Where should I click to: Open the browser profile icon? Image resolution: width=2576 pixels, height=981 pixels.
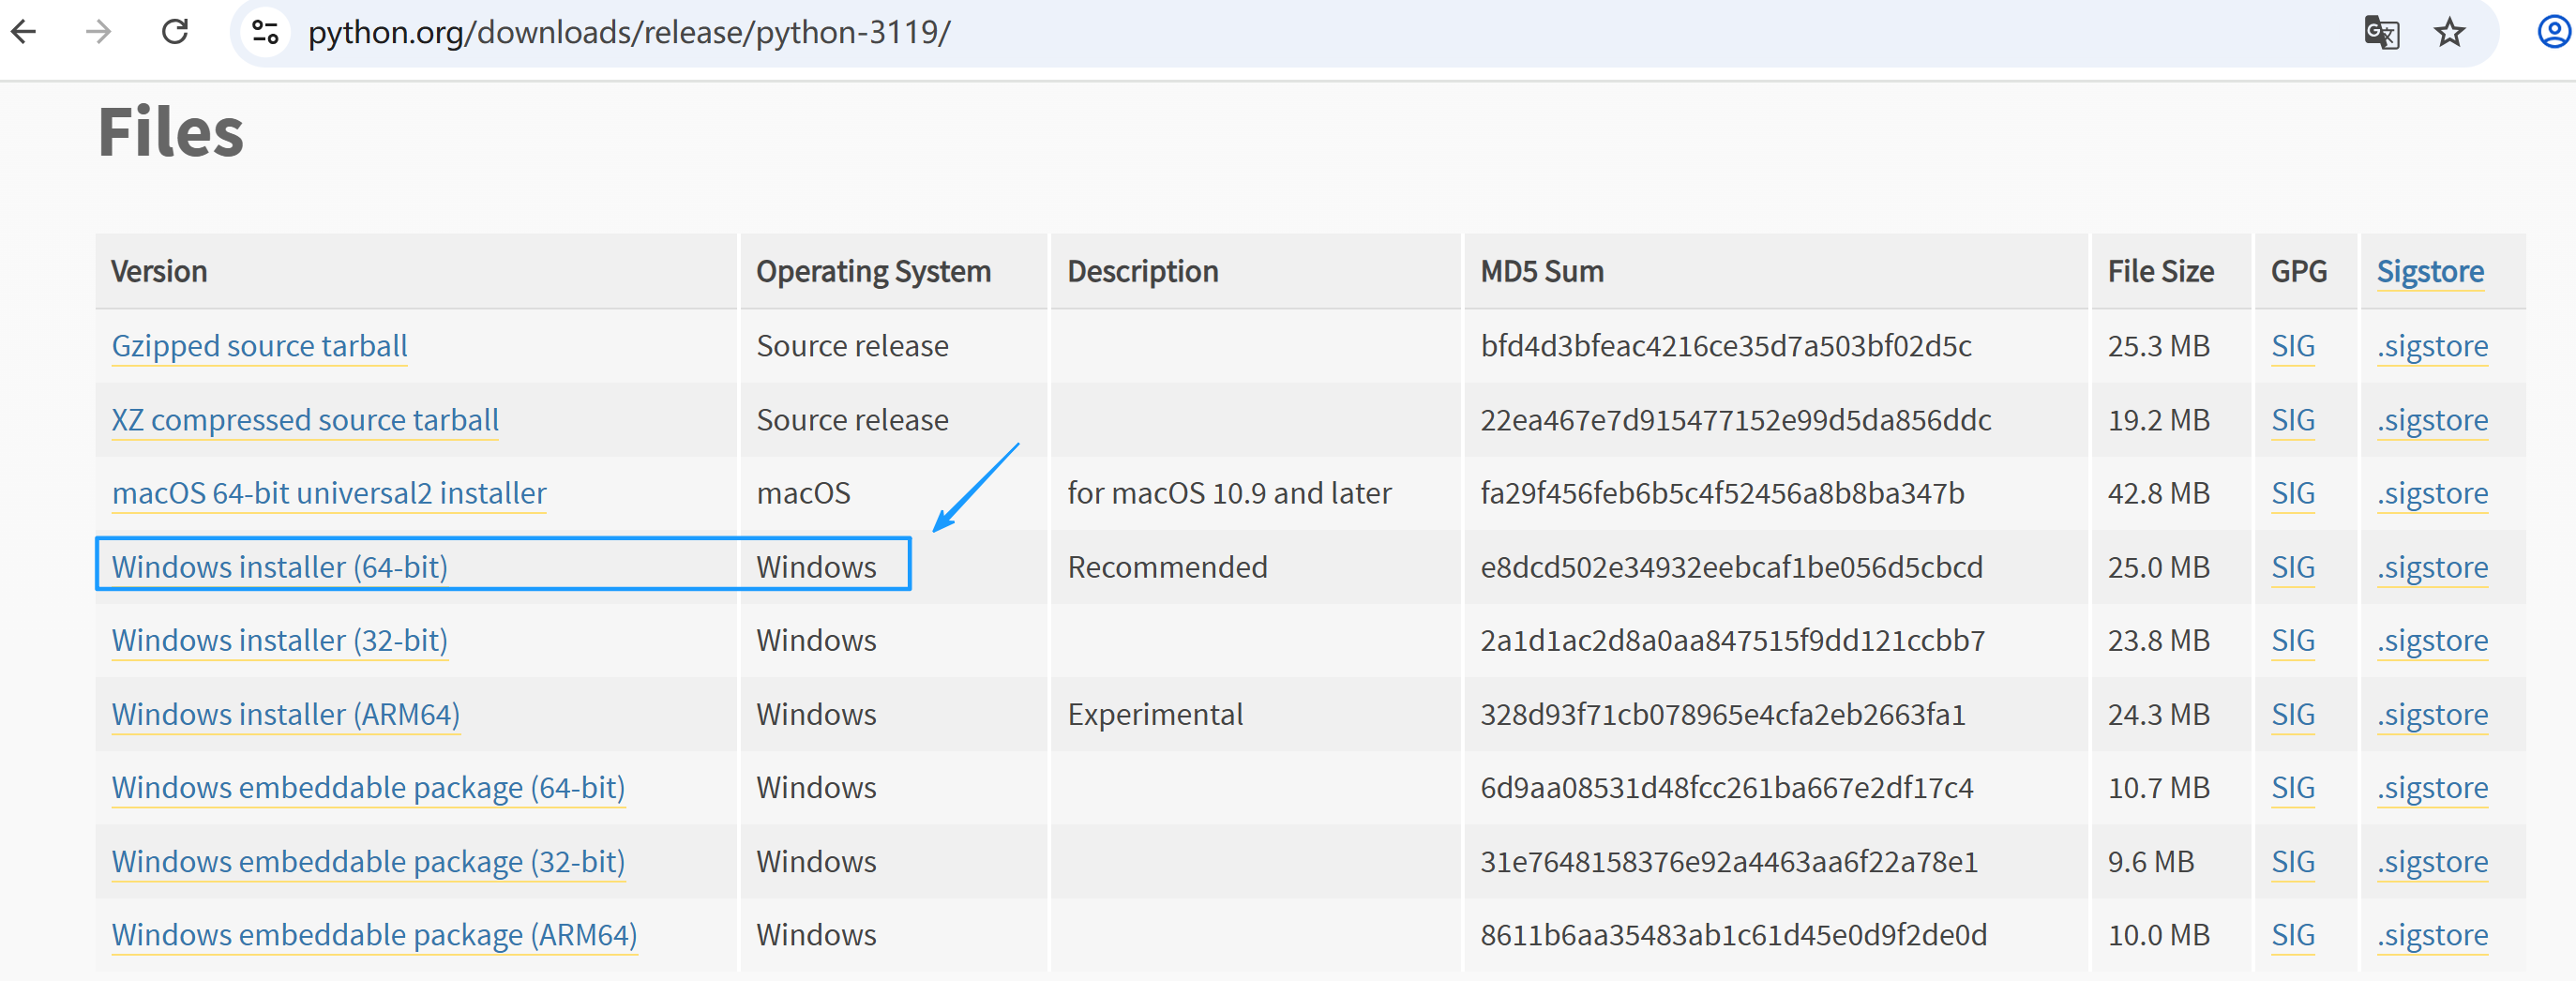click(x=2555, y=32)
